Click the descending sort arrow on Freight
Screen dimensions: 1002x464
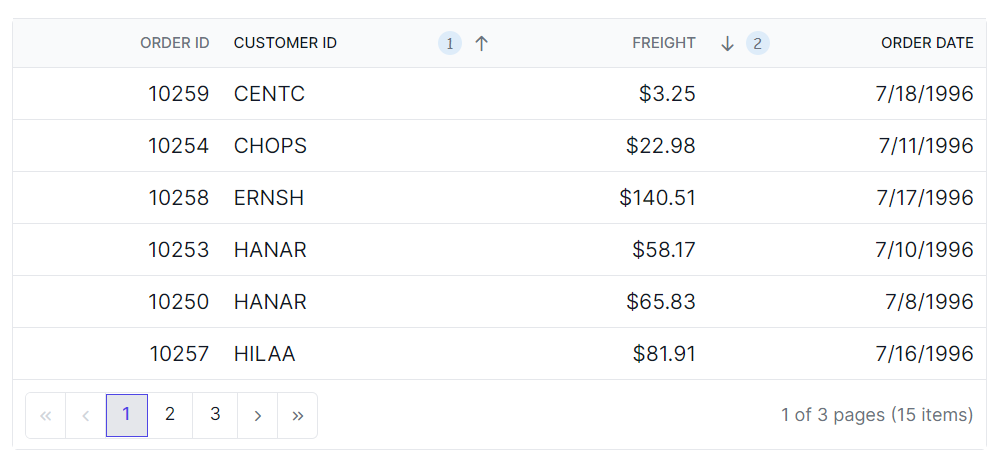(x=728, y=43)
